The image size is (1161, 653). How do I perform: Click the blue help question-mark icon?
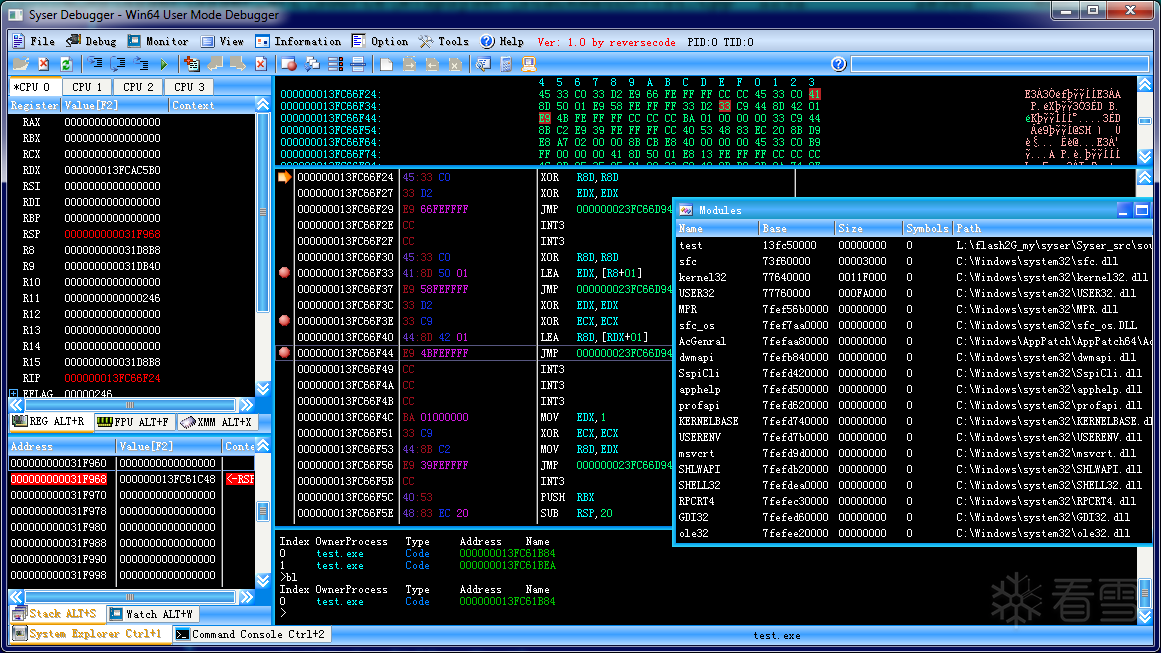tap(838, 64)
